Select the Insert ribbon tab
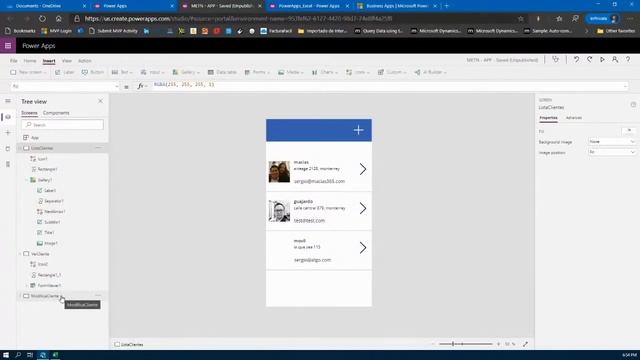Screen dimensions: 640x360 coord(49,61)
